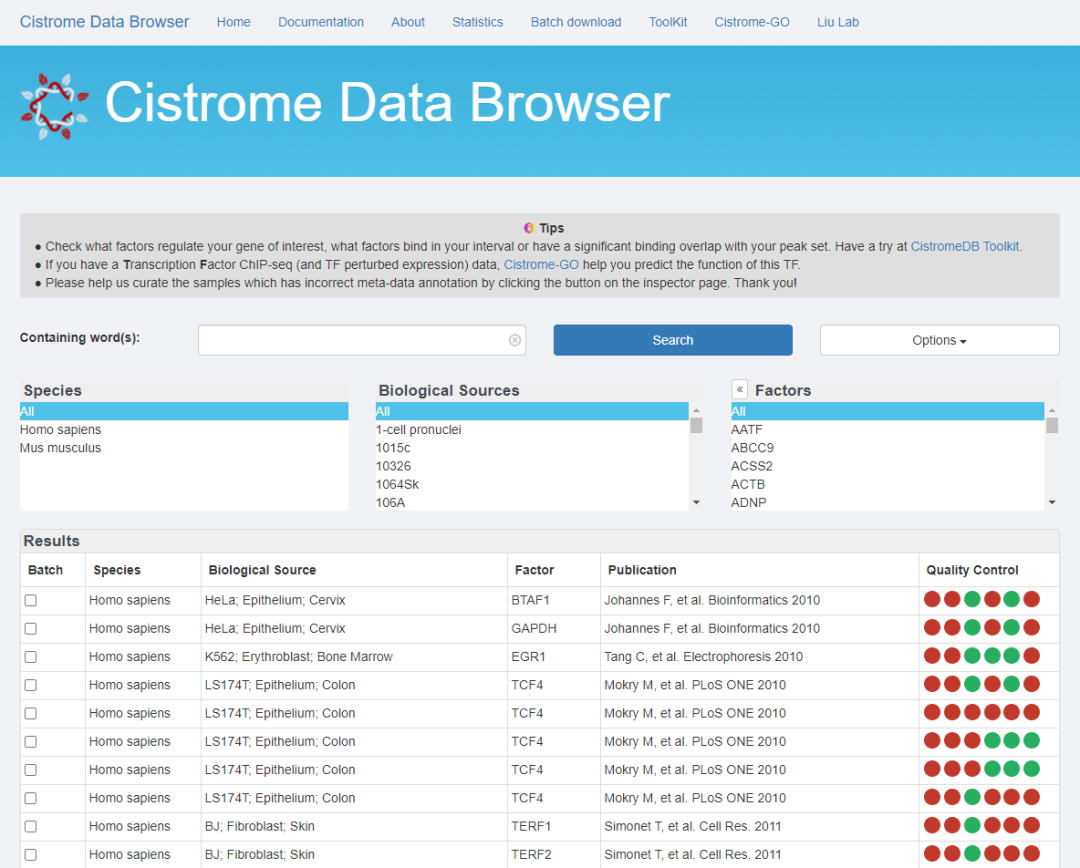Select All in the Factors list

coord(887,411)
